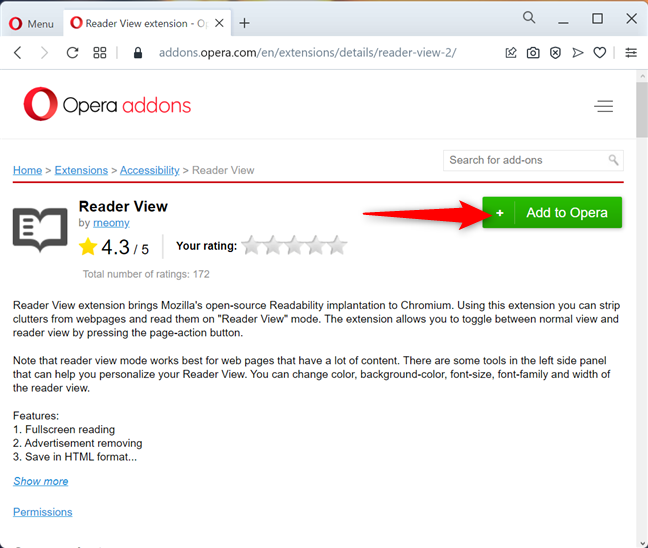Open a new tab with plus button
This screenshot has width=648, height=548.
point(244,23)
